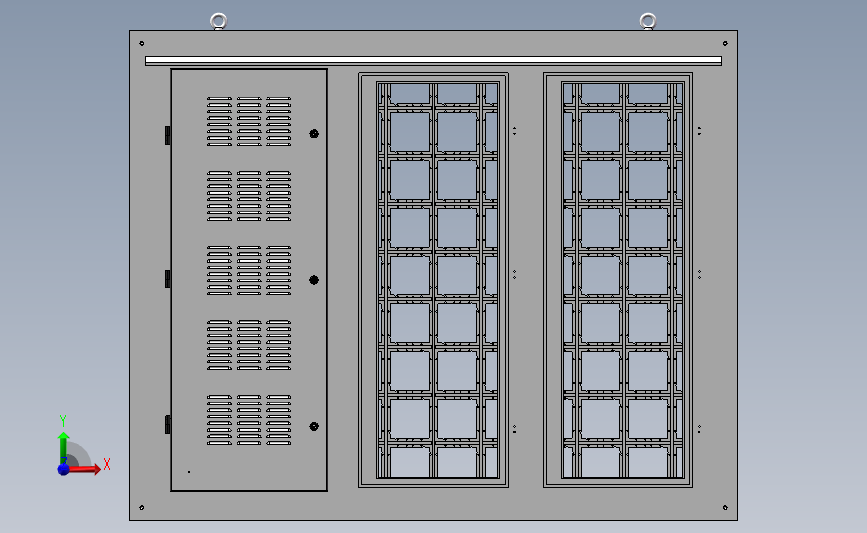This screenshot has height=533, width=867.
Task: Select the small dot near the door's bottom-left corner
Action: click(189, 472)
